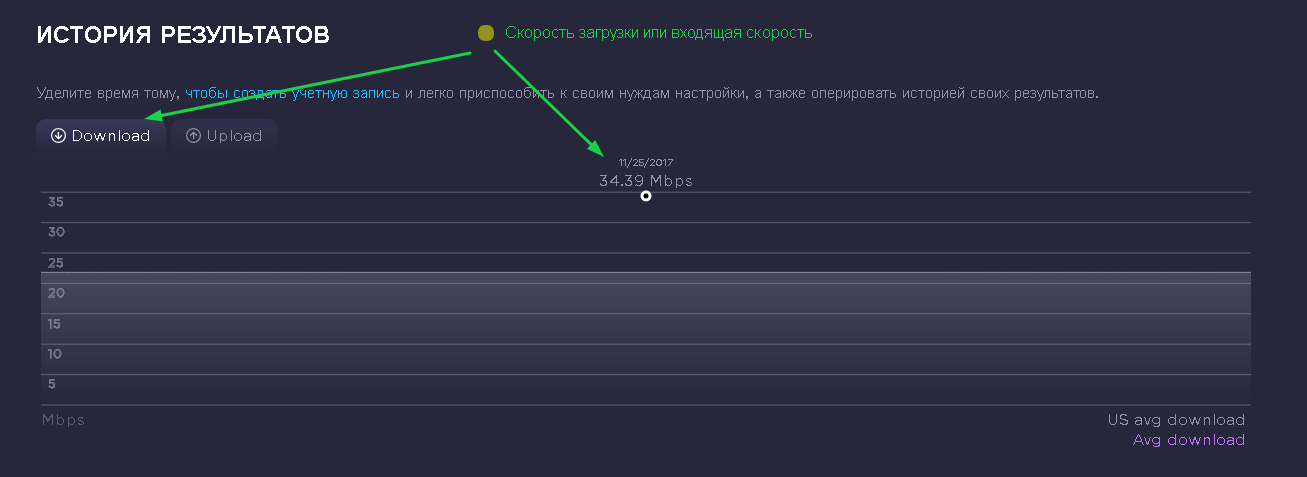Click the Download arrow-in-circle icon
Screen dimensions: 1307x477
[x=58, y=136]
